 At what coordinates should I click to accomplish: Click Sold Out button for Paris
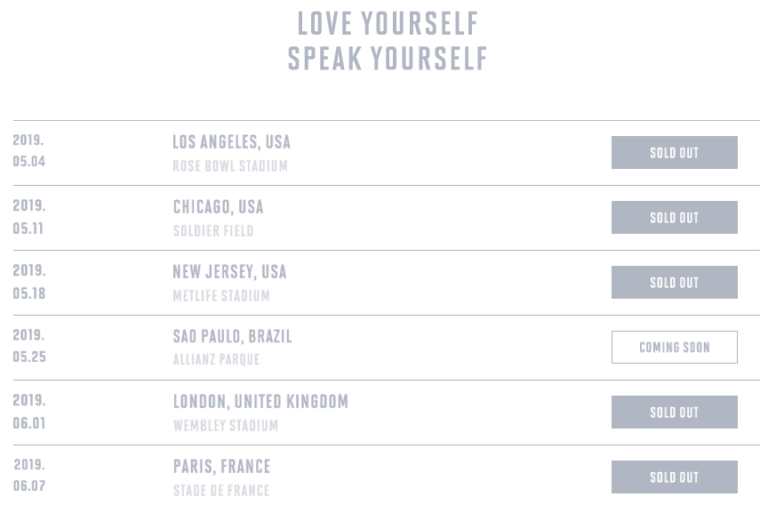tap(674, 477)
